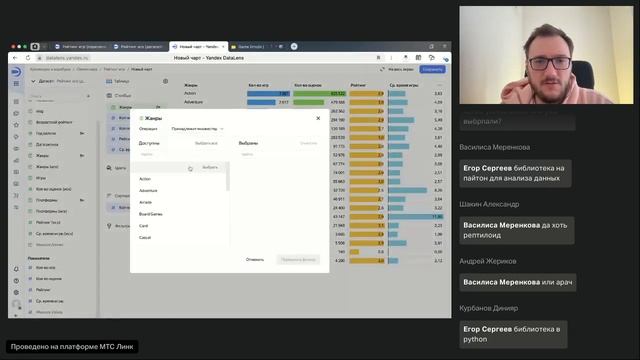Switch to second Рейтинг игр browser tab
The image size is (640, 360).
click(x=139, y=47)
